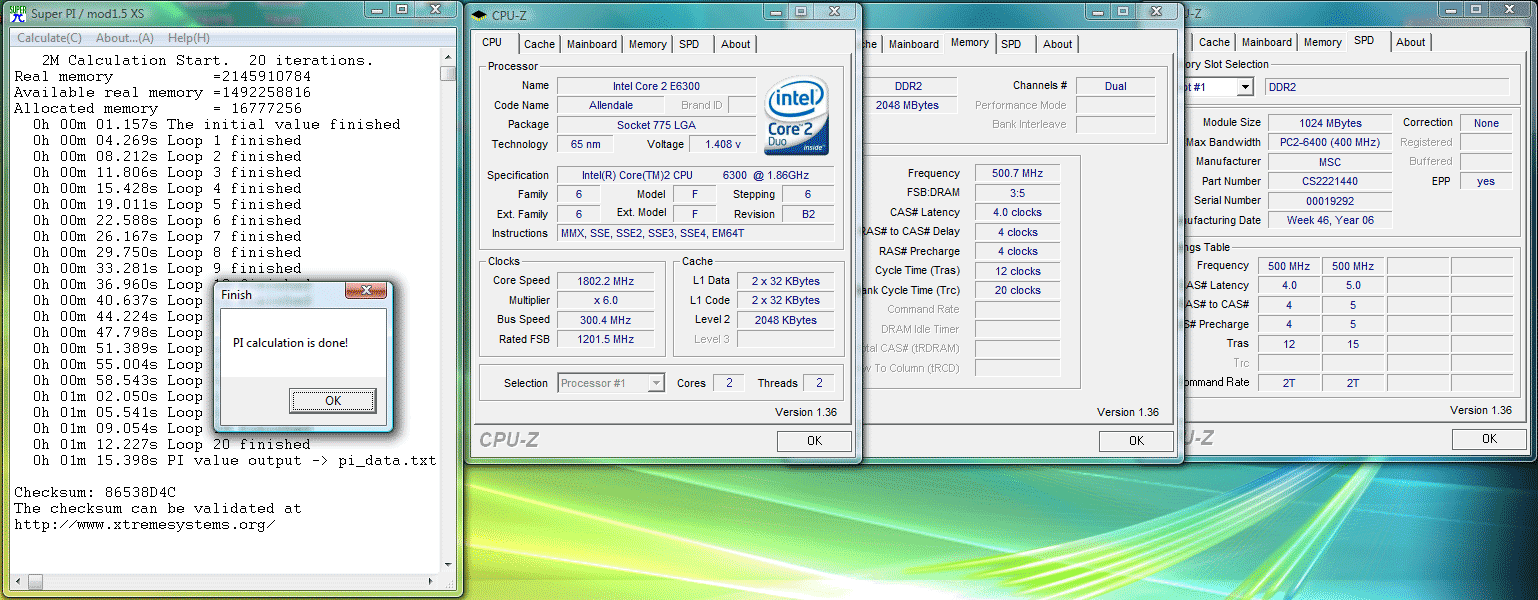
Task: Click About tab in middle CPU-Z window
Action: tap(1058, 44)
